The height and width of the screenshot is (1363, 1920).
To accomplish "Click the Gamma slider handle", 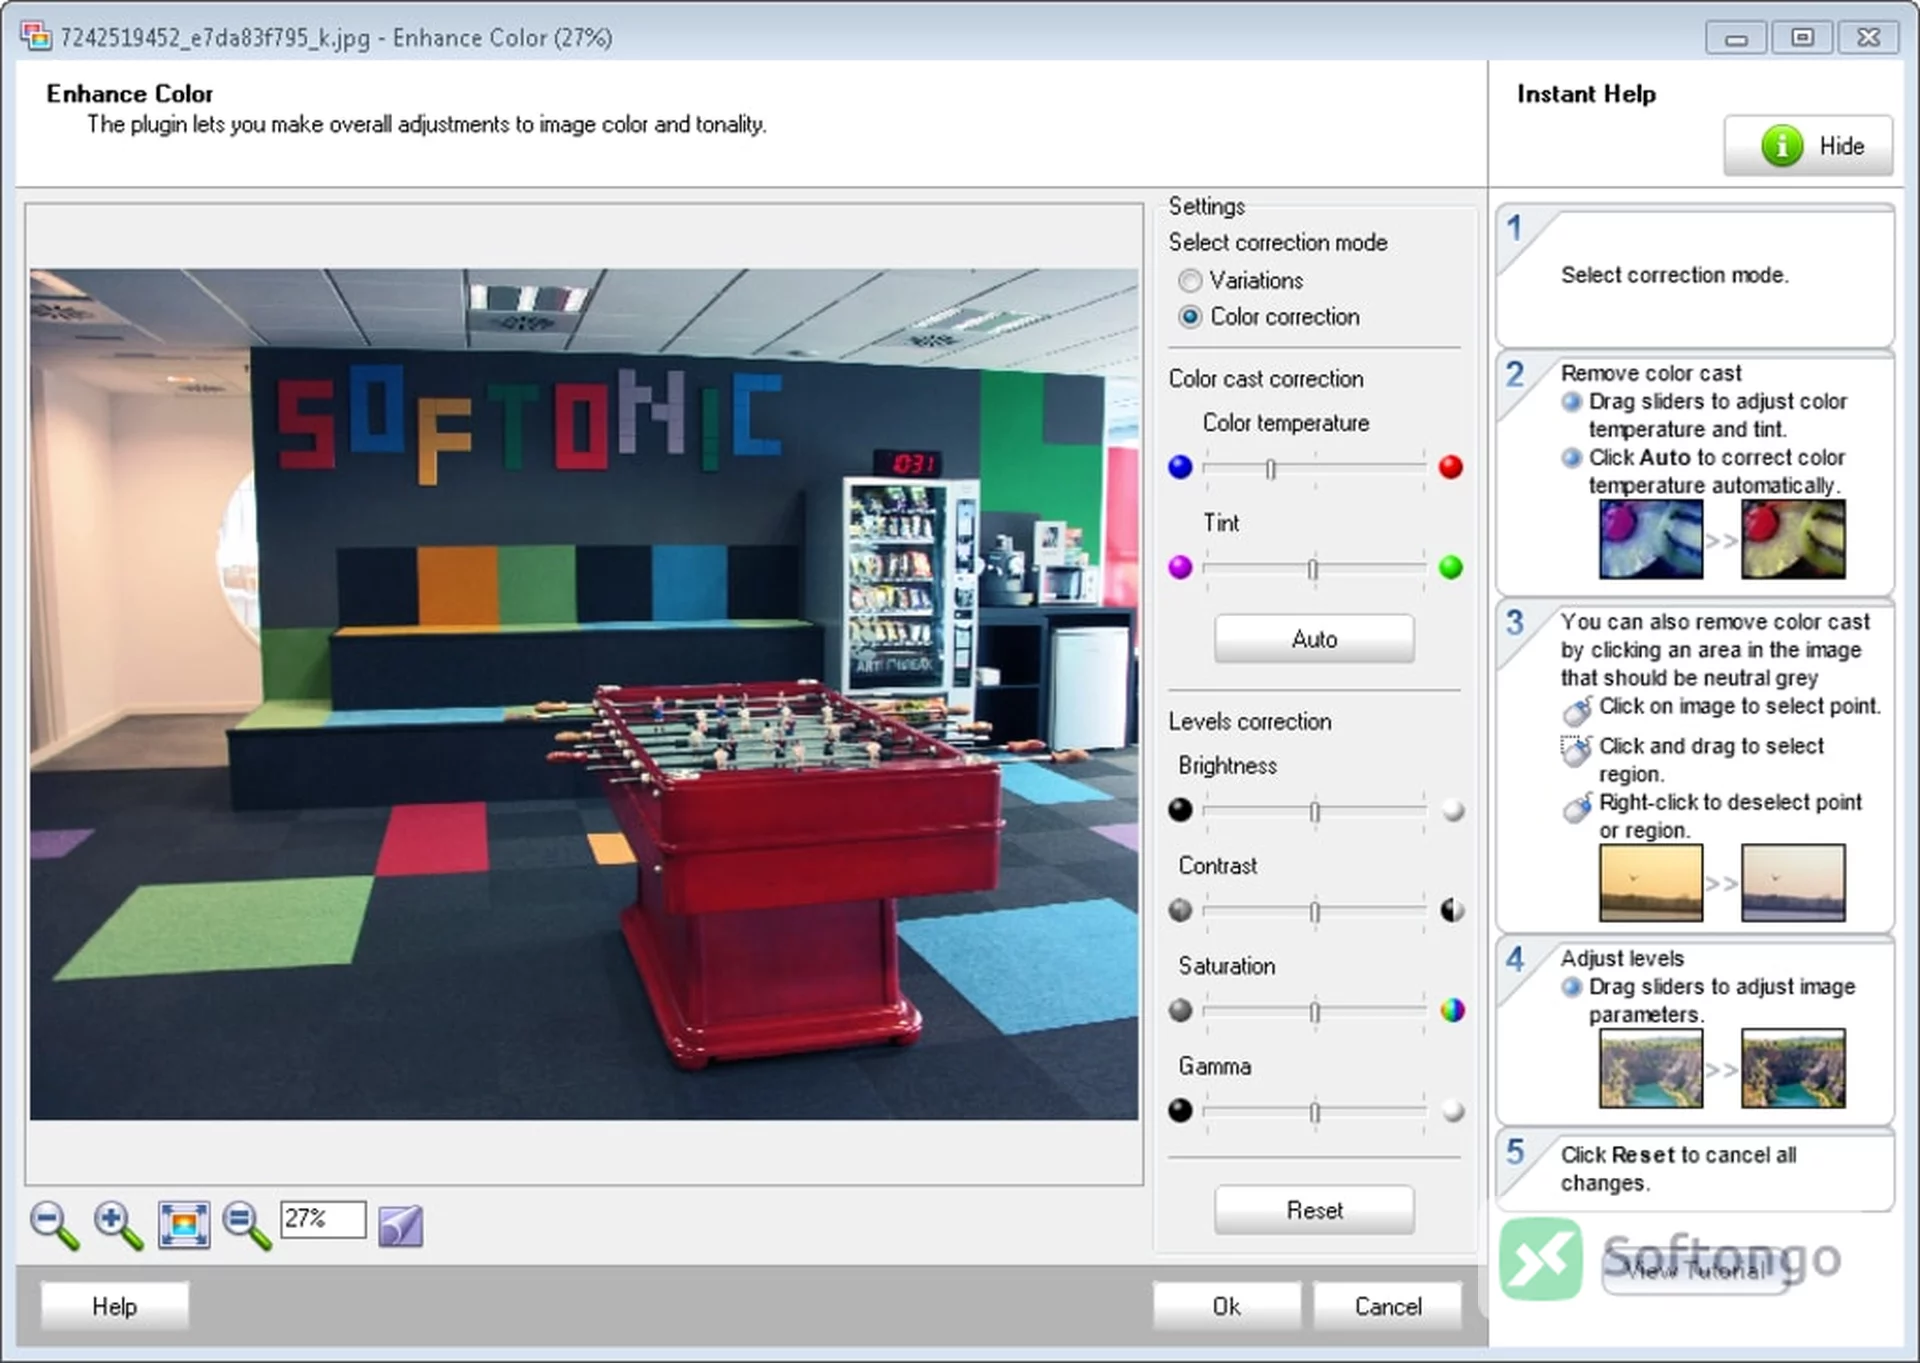I will click(1315, 1112).
